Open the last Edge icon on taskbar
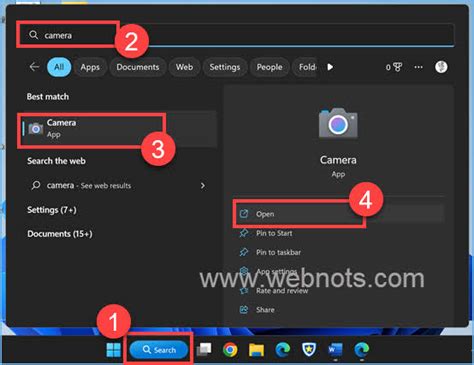 point(361,350)
